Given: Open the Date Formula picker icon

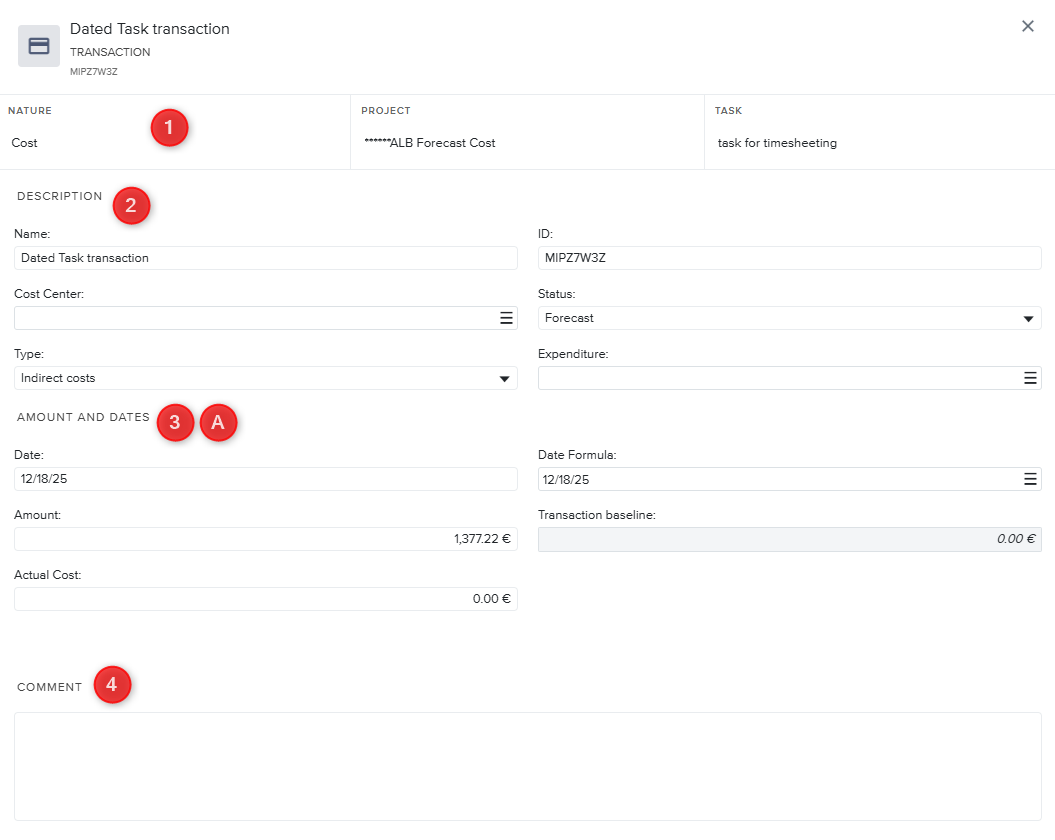Looking at the screenshot, I should [1030, 479].
